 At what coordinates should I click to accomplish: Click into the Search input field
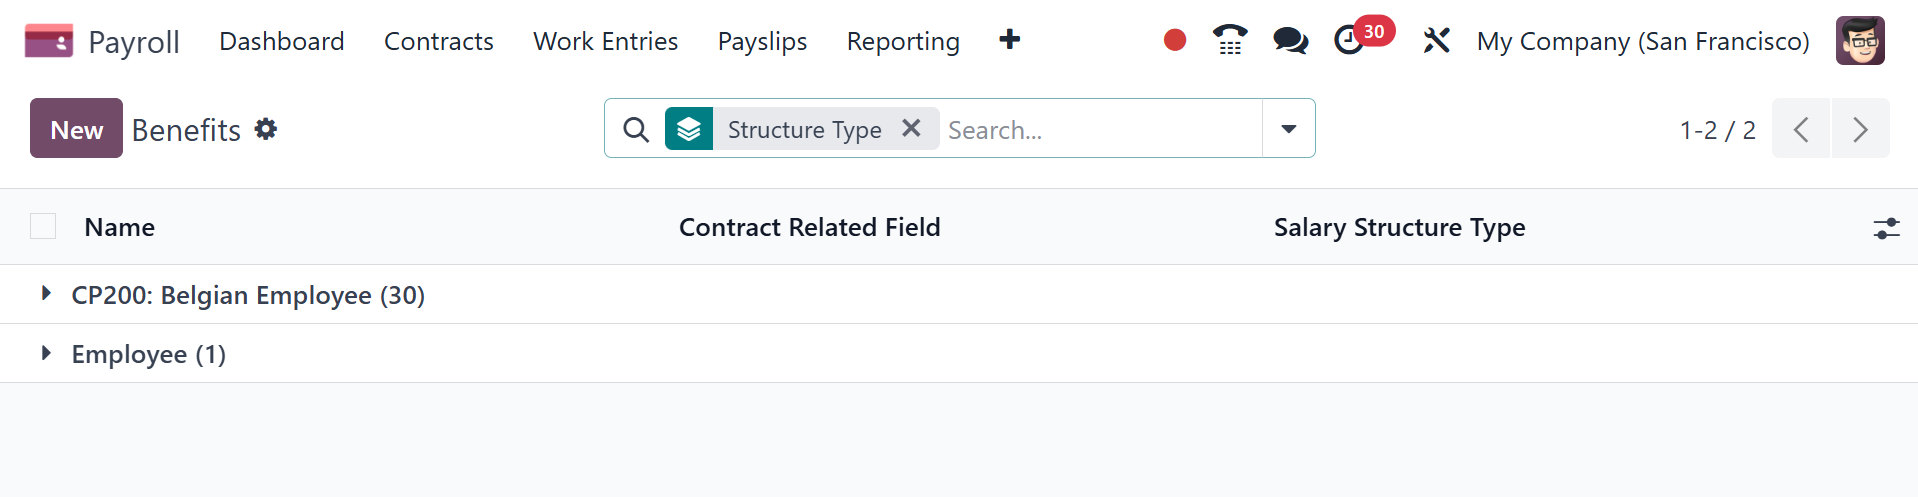click(x=1100, y=130)
